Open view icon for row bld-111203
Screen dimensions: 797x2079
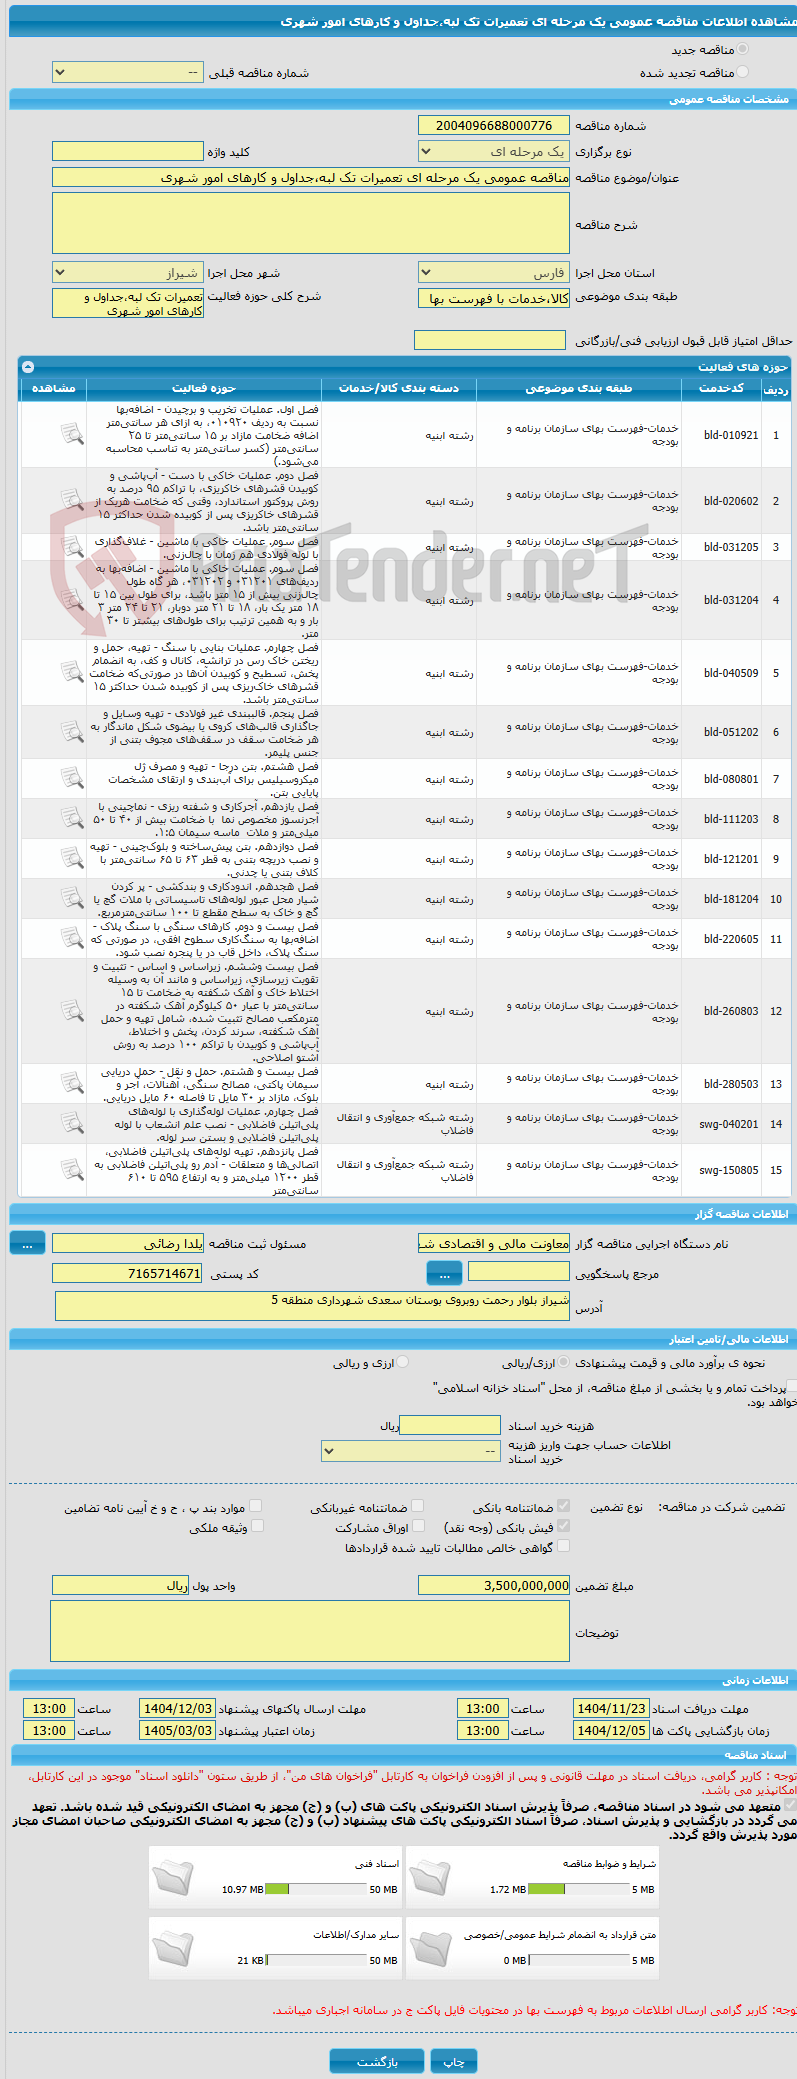[71, 818]
